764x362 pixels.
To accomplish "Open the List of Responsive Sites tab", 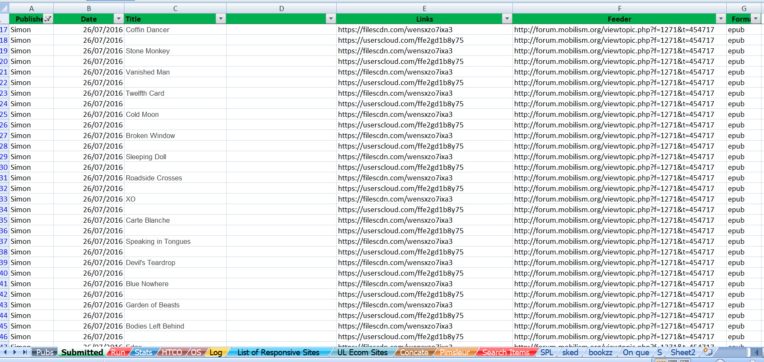I will (278, 352).
